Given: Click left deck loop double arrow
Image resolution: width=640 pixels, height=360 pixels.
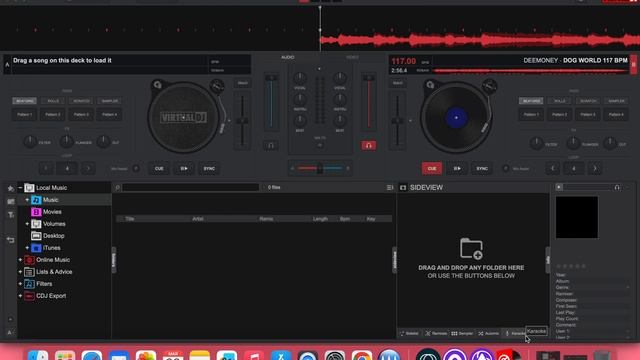Looking at the screenshot, I should click(x=88, y=168).
